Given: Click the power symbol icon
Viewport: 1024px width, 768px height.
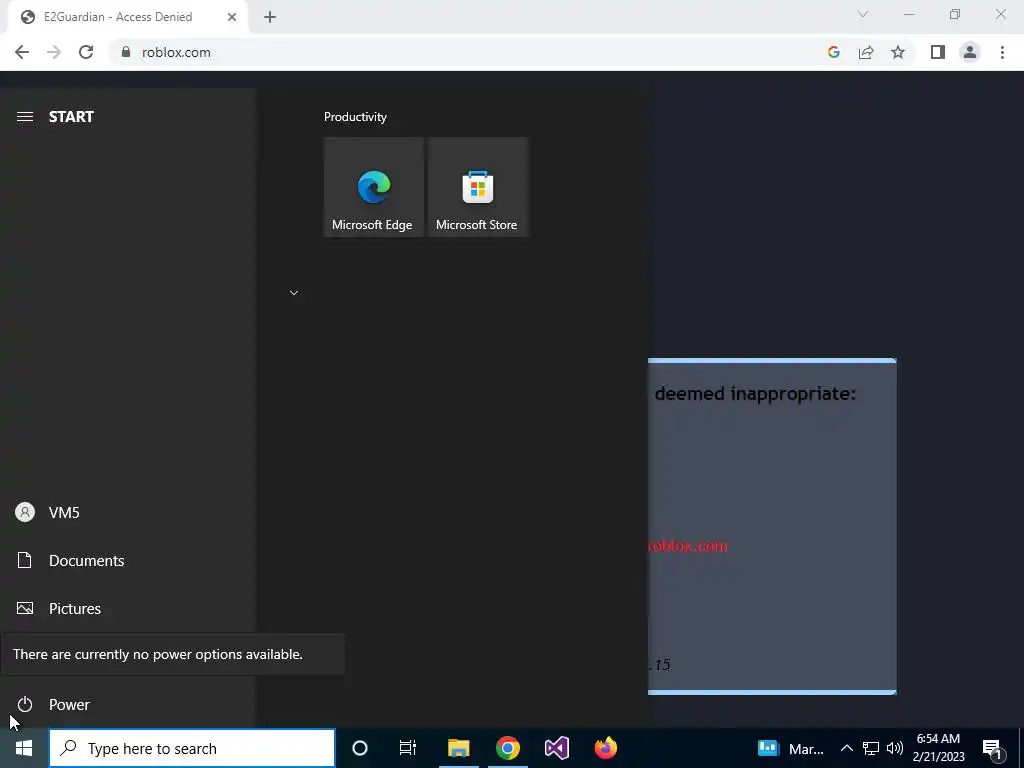Looking at the screenshot, I should pos(25,705).
